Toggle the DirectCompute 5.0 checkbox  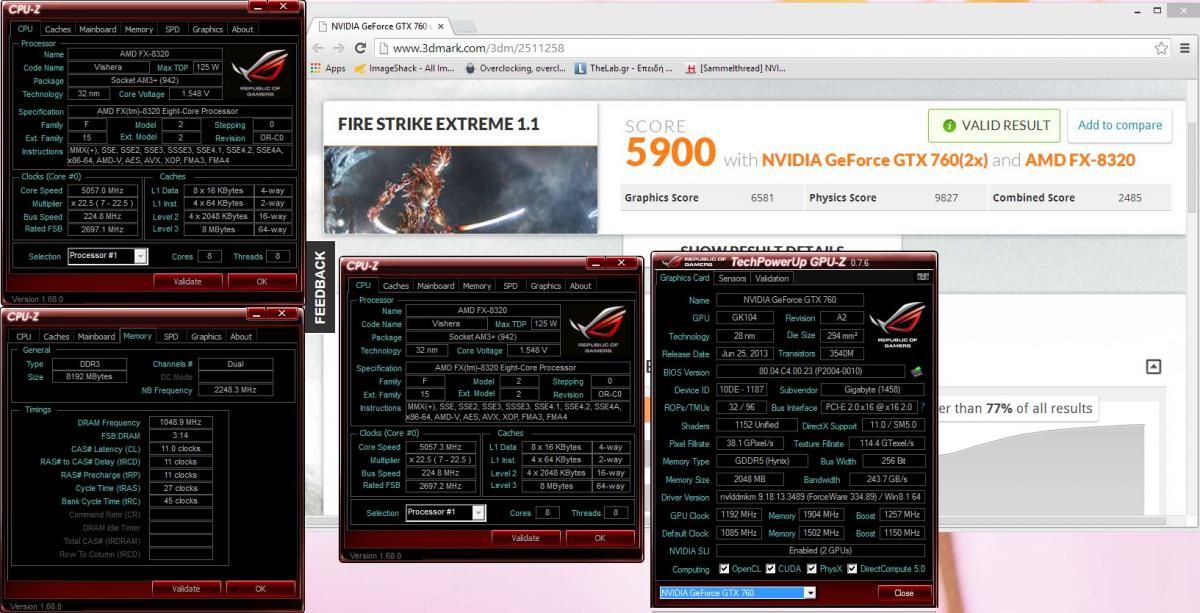click(x=852, y=569)
